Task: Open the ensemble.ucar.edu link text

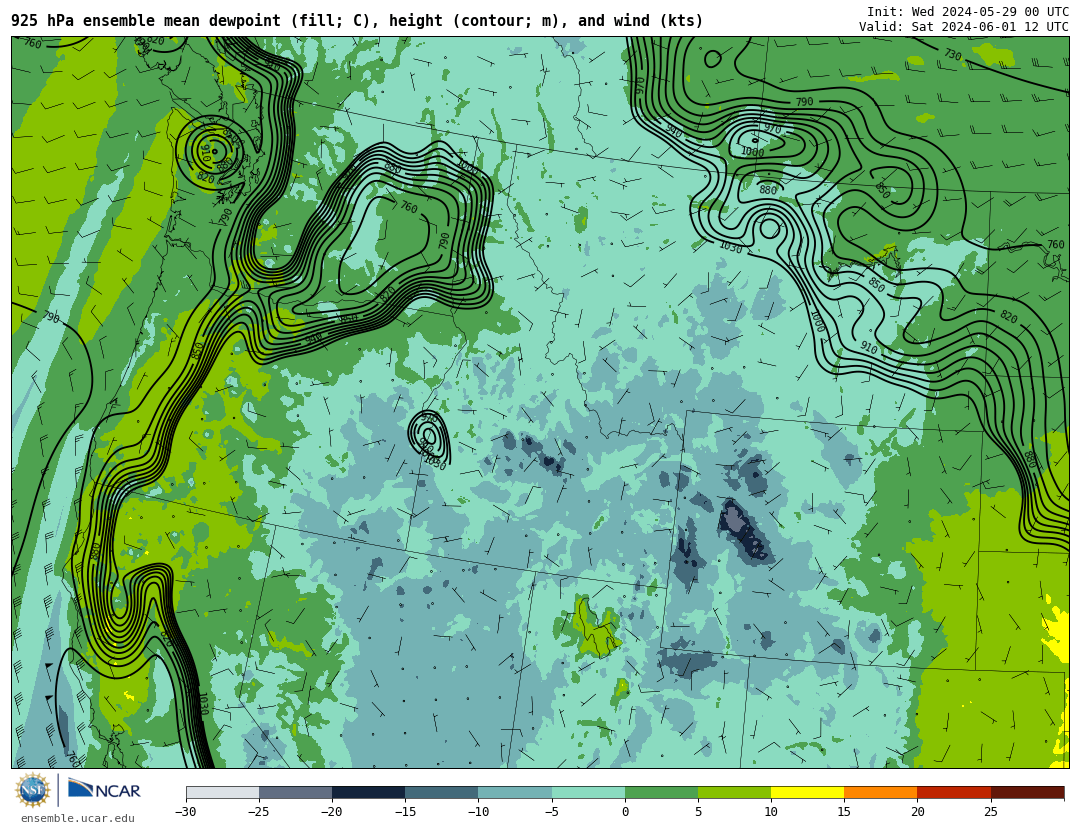Action: [x=78, y=818]
